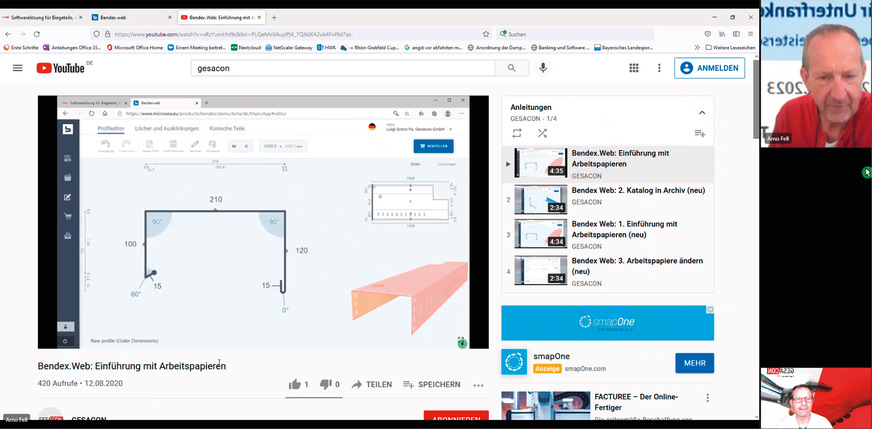
Task: Click the YouTube logo to go home
Action: tap(61, 68)
